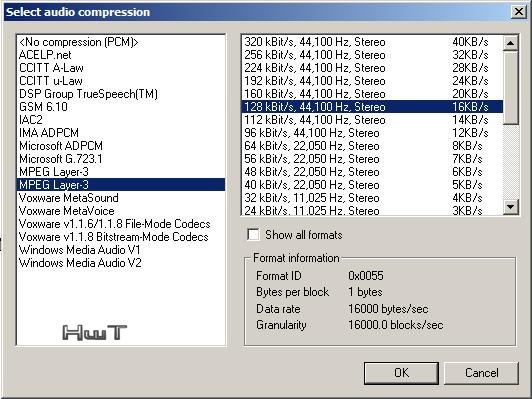Choose Windows Media Audio V2
The image size is (532, 399).
pyautogui.click(x=120, y=263)
